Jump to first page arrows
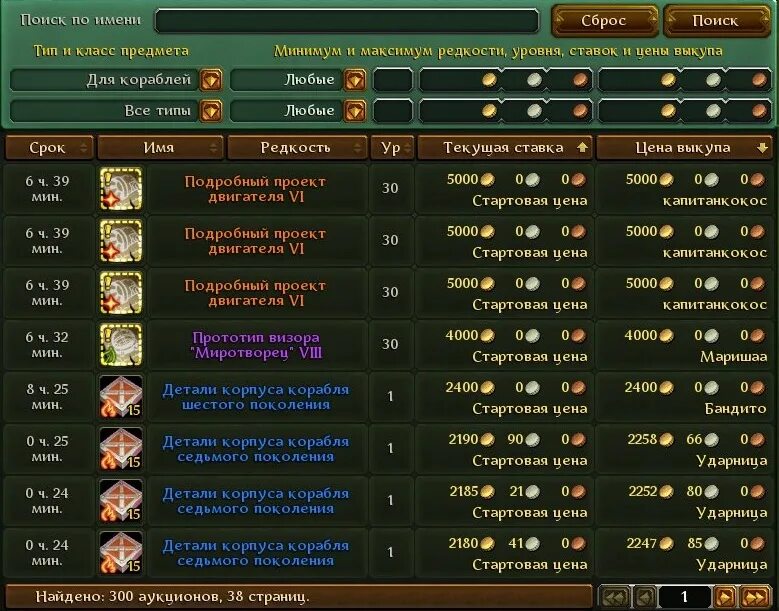779x611 pixels. [x=615, y=596]
